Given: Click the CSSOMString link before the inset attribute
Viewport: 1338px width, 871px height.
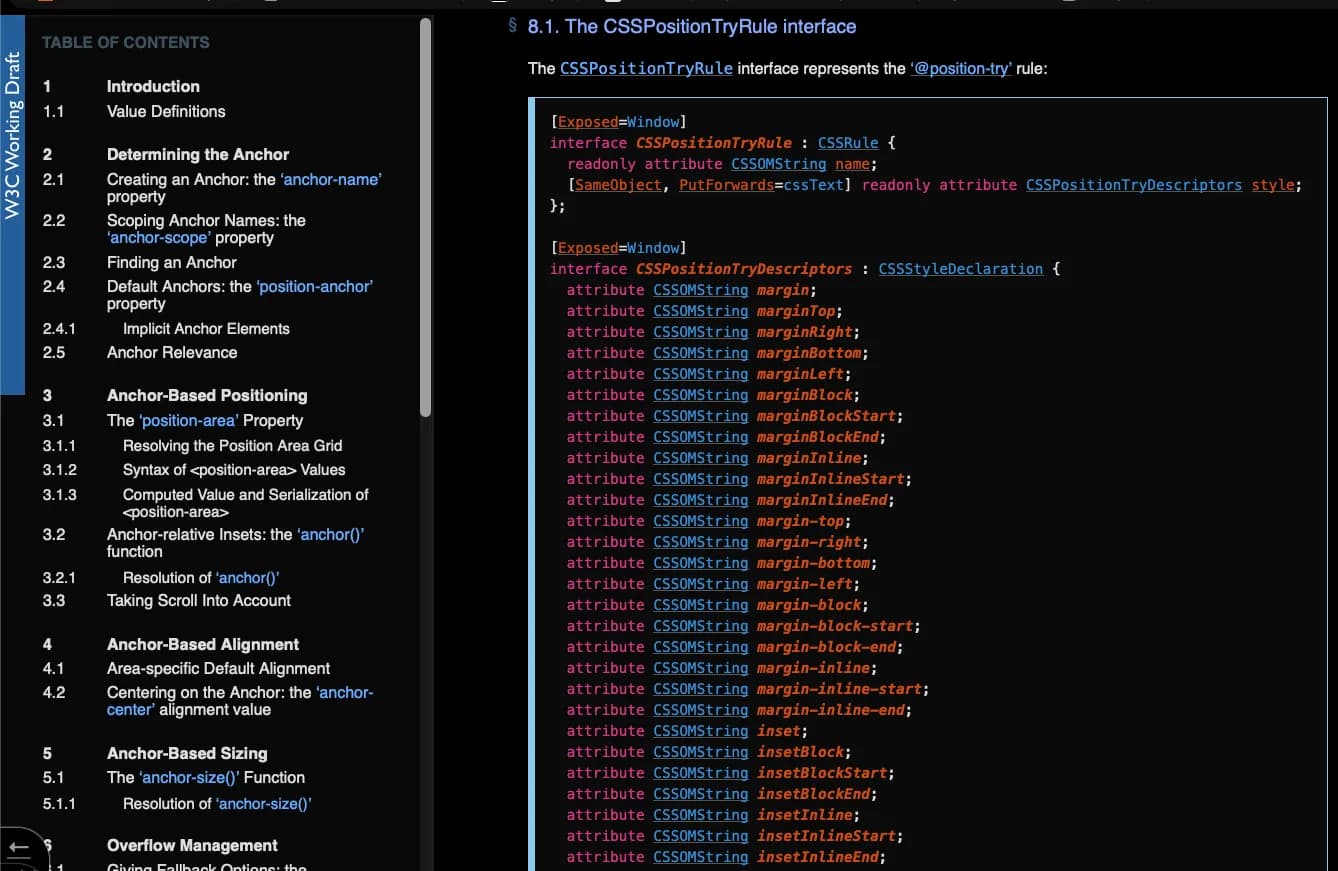Looking at the screenshot, I should (x=701, y=731).
